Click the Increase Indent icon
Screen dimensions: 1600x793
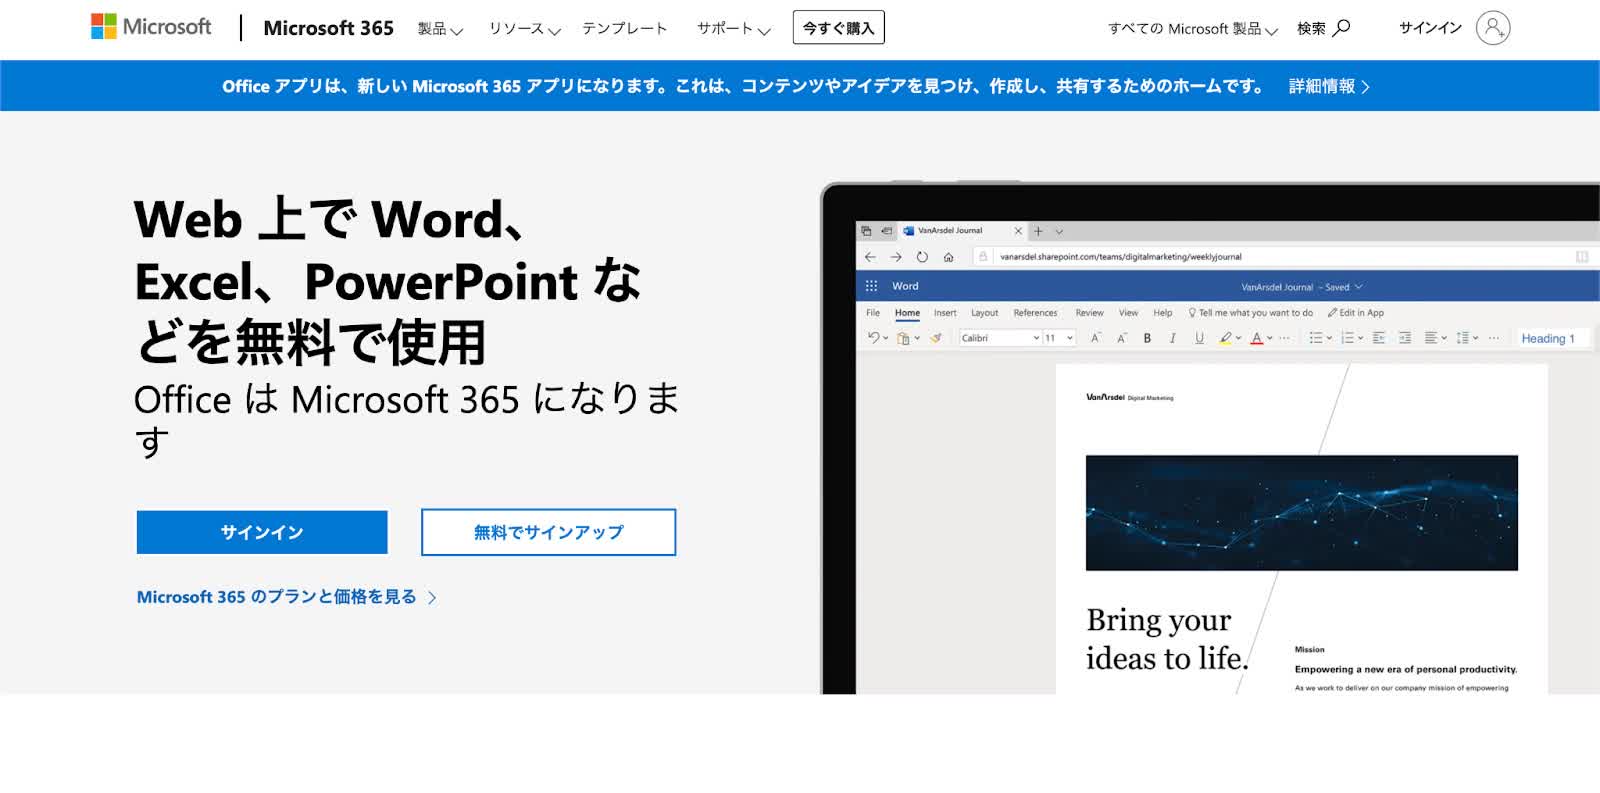pos(1405,338)
